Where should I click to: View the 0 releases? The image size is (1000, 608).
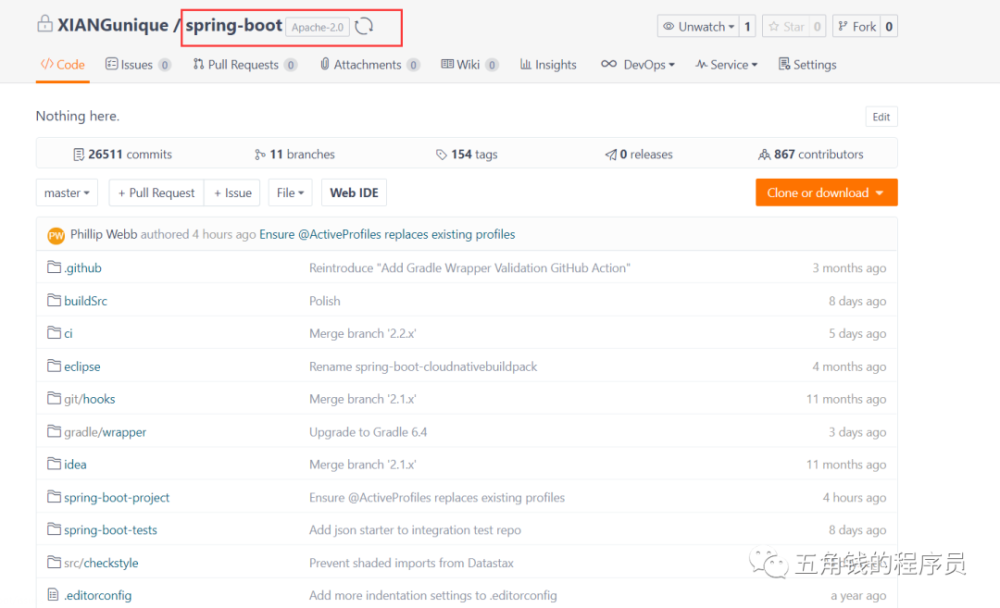click(x=638, y=154)
